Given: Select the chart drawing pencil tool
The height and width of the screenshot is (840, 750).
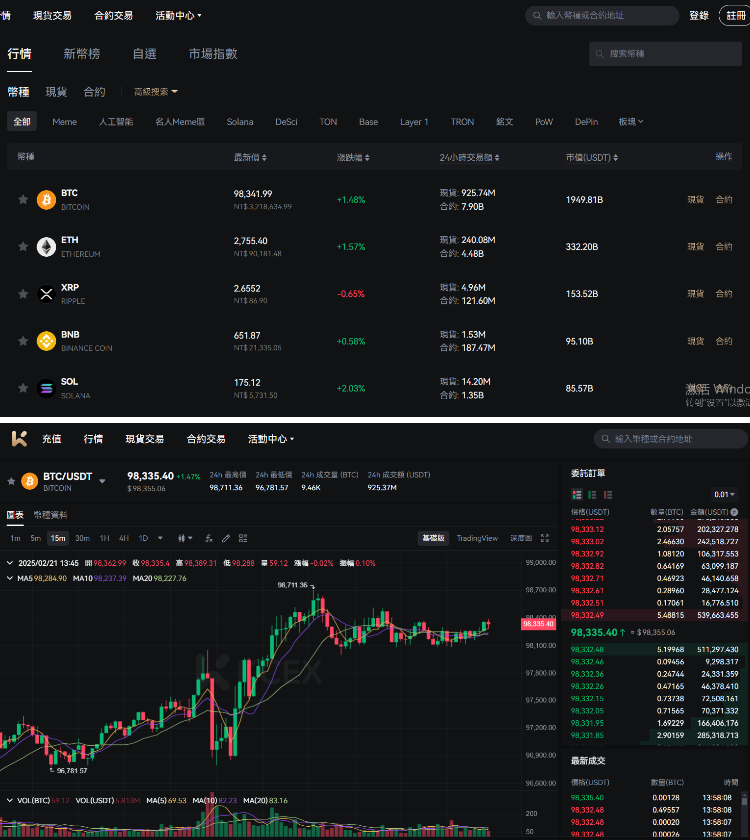Looking at the screenshot, I should pyautogui.click(x=226, y=538).
